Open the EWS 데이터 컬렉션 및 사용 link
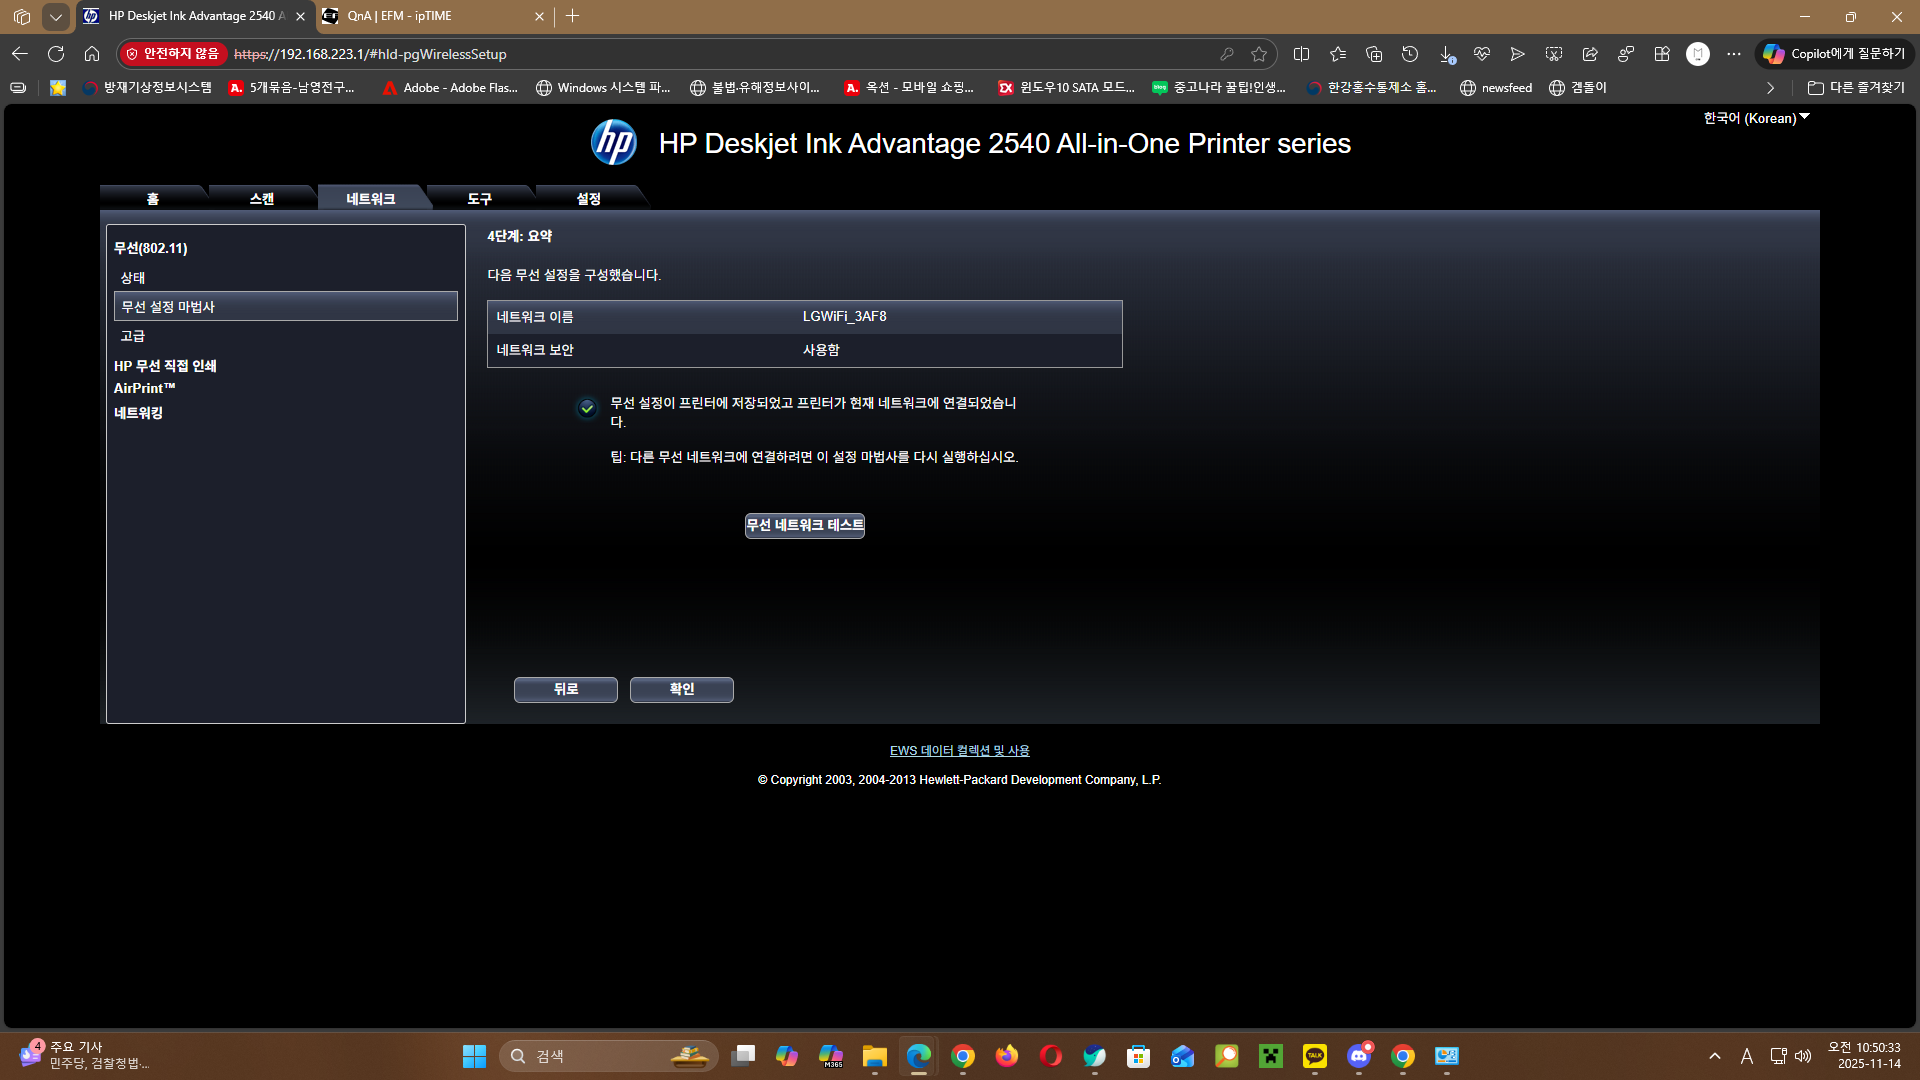This screenshot has height=1080, width=1920. [960, 750]
